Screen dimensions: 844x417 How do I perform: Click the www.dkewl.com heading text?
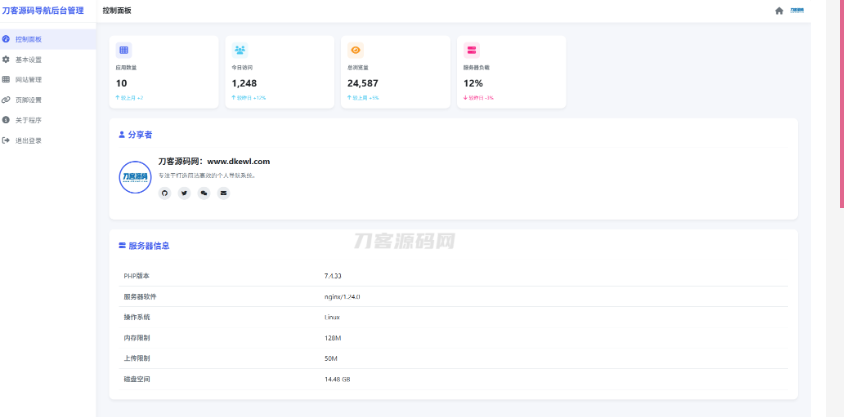[x=214, y=161]
